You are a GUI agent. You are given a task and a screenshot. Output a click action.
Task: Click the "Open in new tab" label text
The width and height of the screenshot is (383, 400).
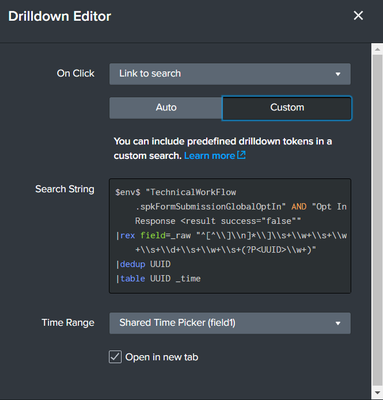tap(162, 357)
